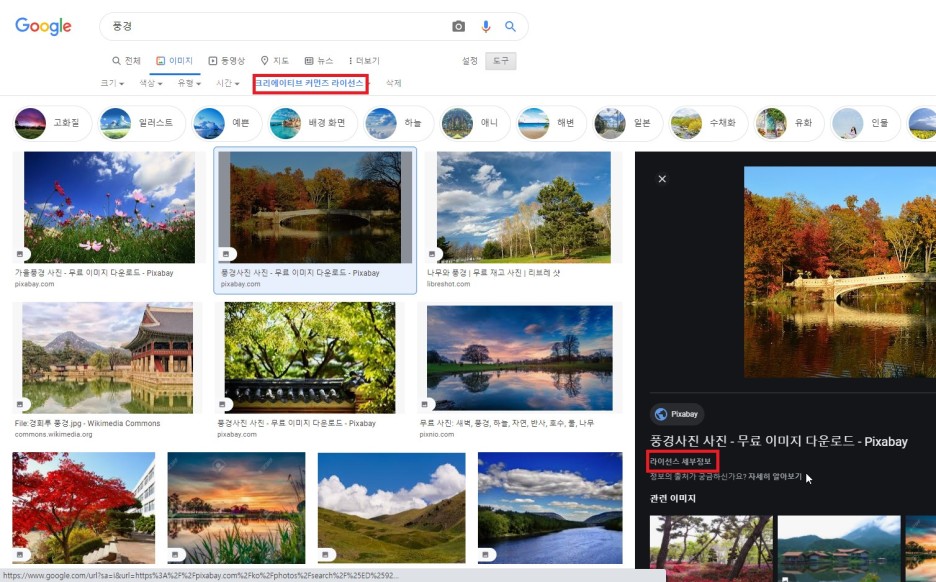Open the red maple tree image
This screenshot has height=582, width=936.
pyautogui.click(x=84, y=508)
